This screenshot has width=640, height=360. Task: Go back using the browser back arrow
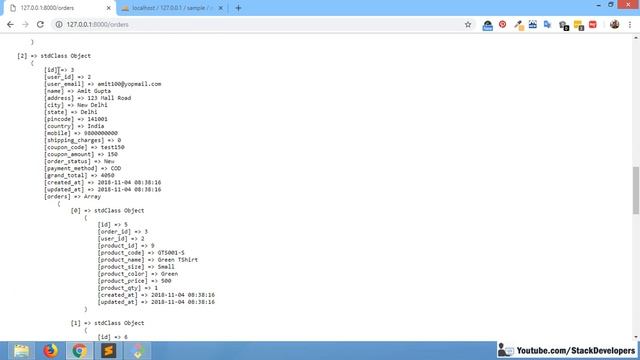(x=10, y=24)
